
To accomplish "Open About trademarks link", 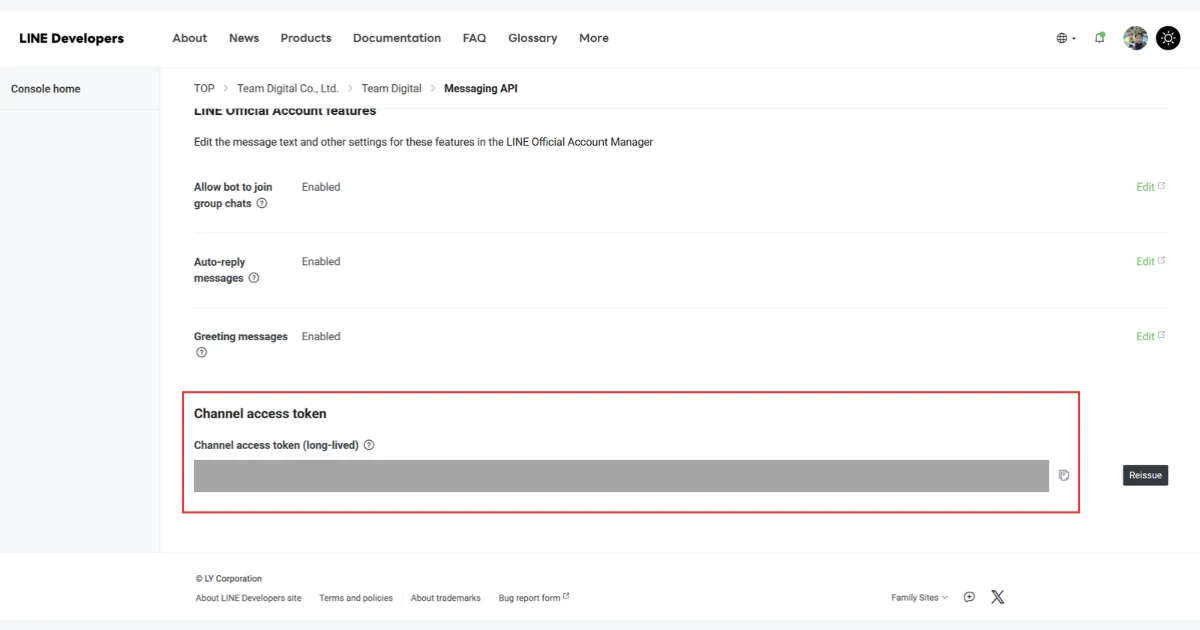I will (x=445, y=598).
